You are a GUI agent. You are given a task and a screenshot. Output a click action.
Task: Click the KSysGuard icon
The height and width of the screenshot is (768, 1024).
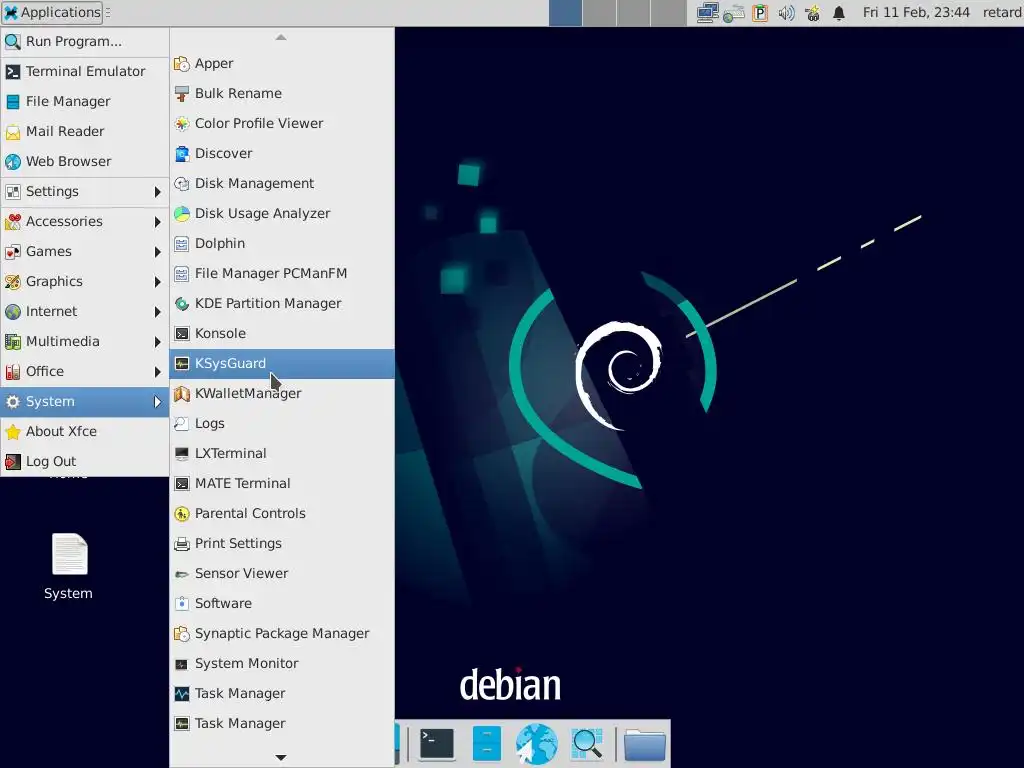pos(182,364)
